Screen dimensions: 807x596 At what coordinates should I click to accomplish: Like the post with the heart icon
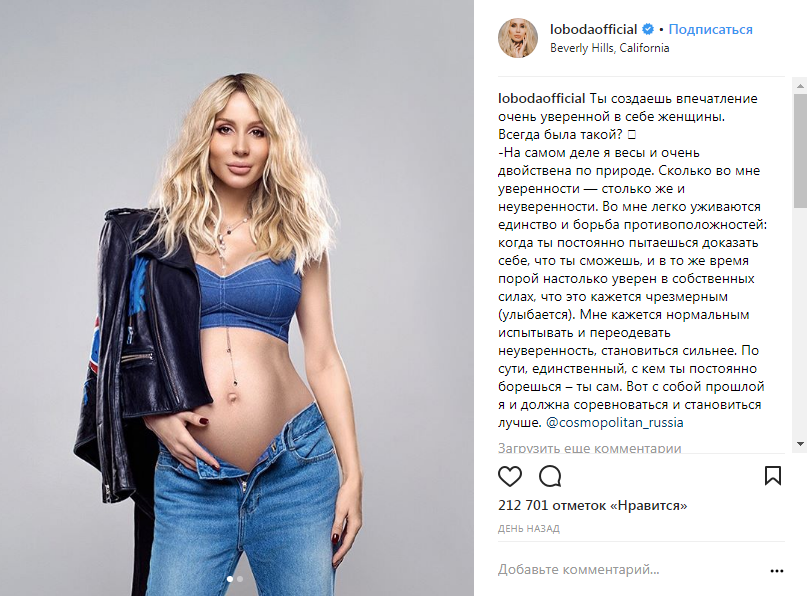510,476
